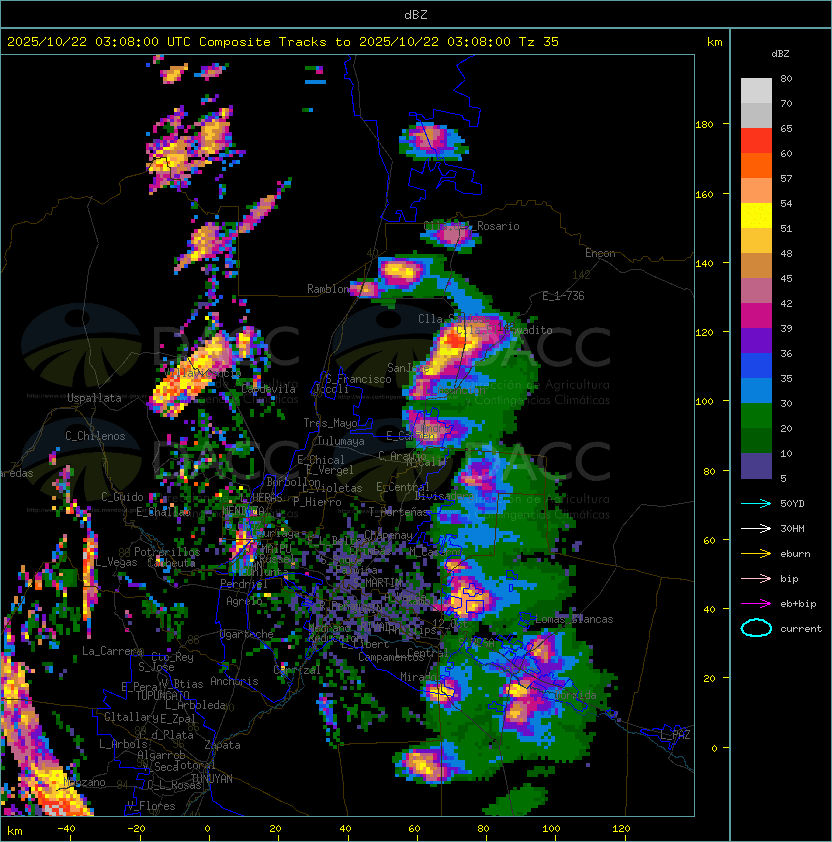Screen dimensions: 832x842
Task: Click the current legend label
Action: (x=801, y=629)
